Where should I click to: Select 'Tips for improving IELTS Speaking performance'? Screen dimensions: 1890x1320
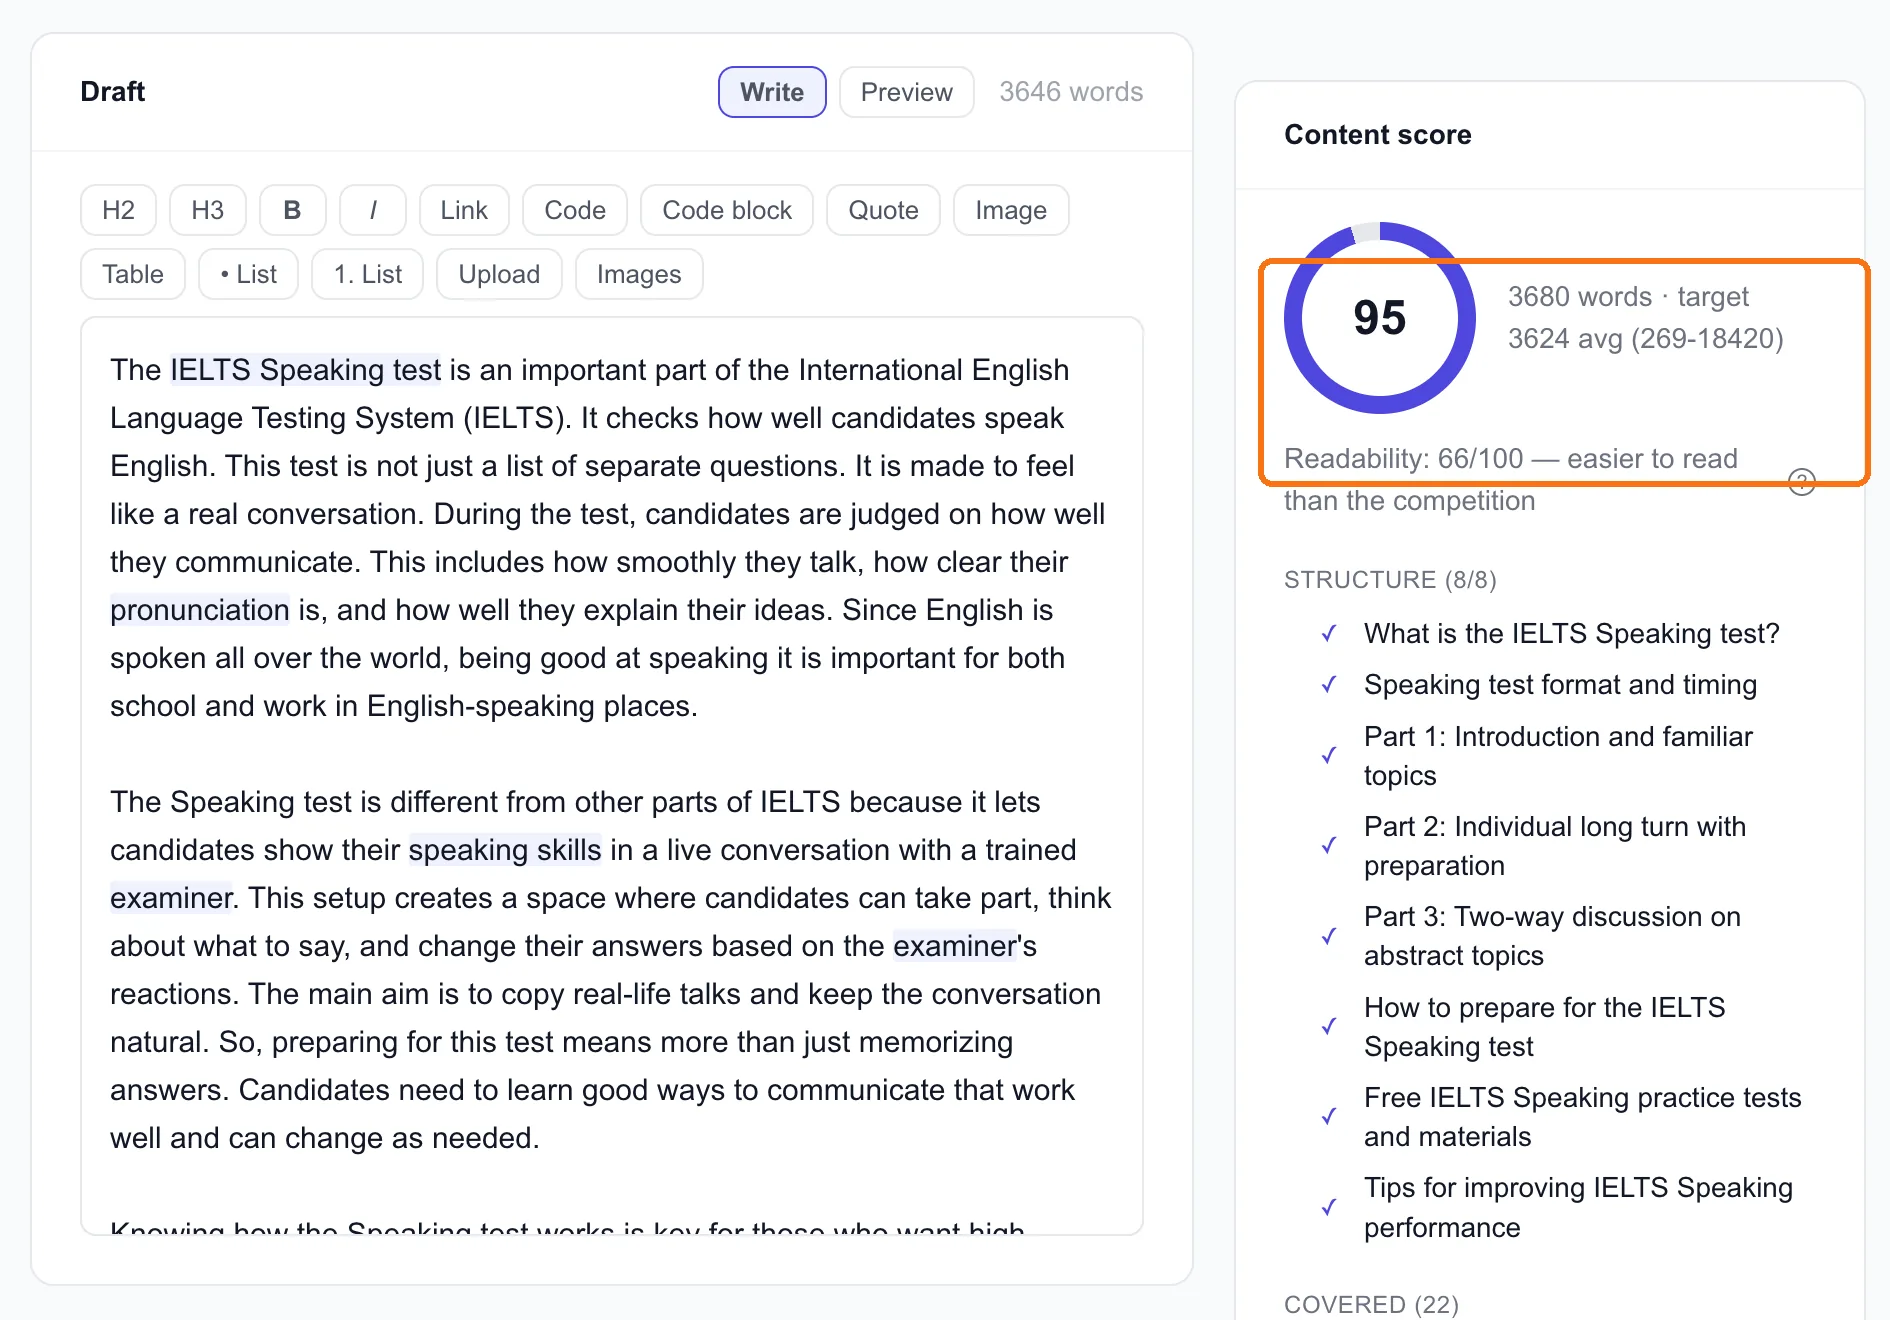[x=1578, y=1207]
